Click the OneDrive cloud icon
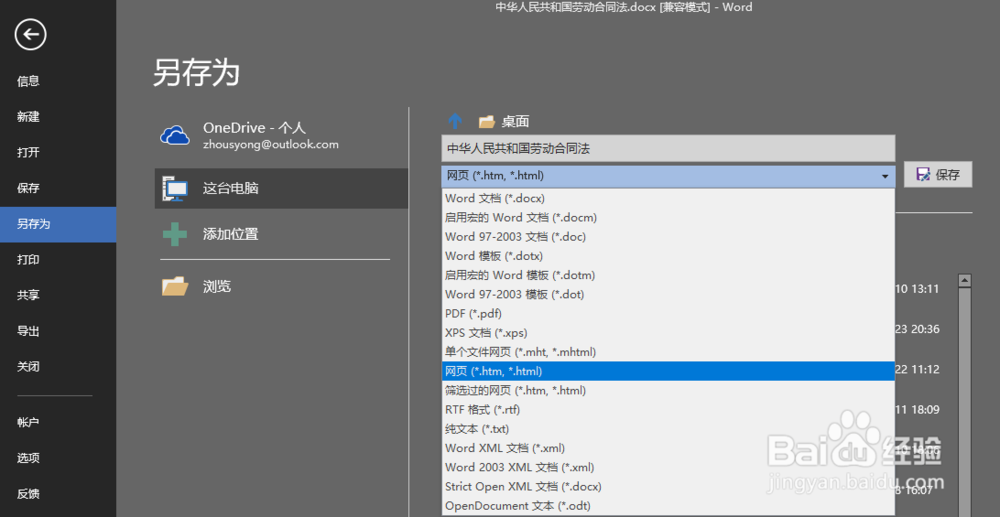Image resolution: width=1000 pixels, height=517 pixels. pyautogui.click(x=175, y=135)
